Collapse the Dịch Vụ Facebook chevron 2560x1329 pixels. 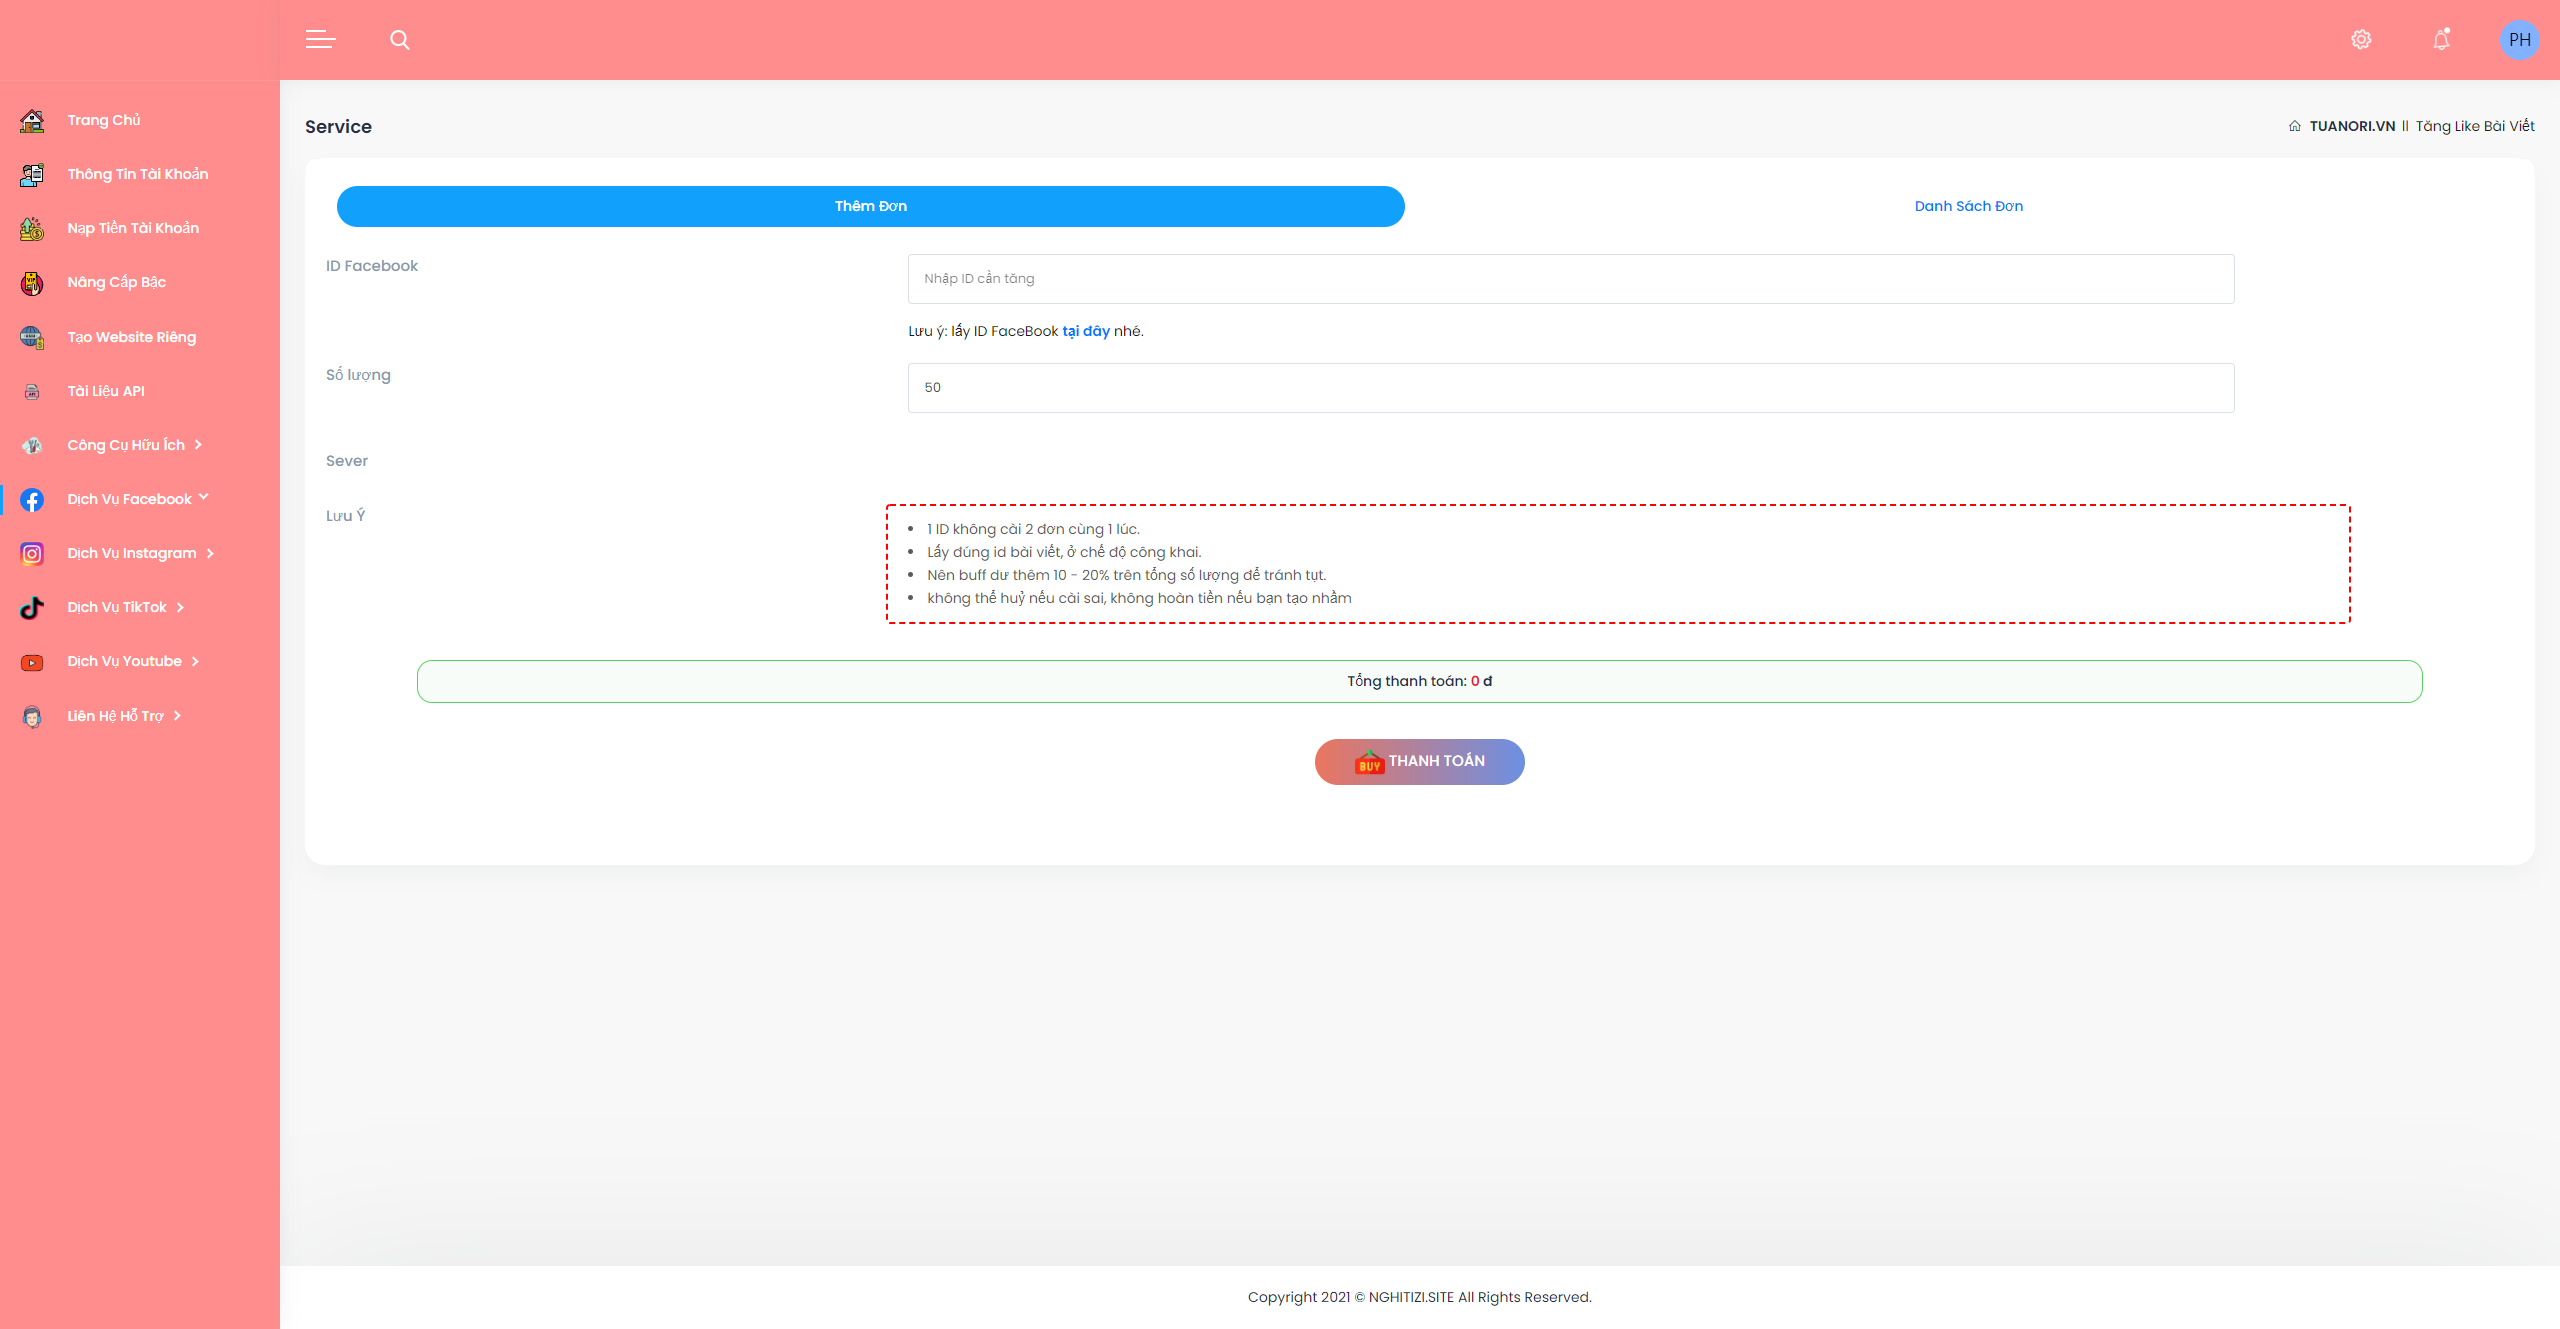(x=204, y=496)
